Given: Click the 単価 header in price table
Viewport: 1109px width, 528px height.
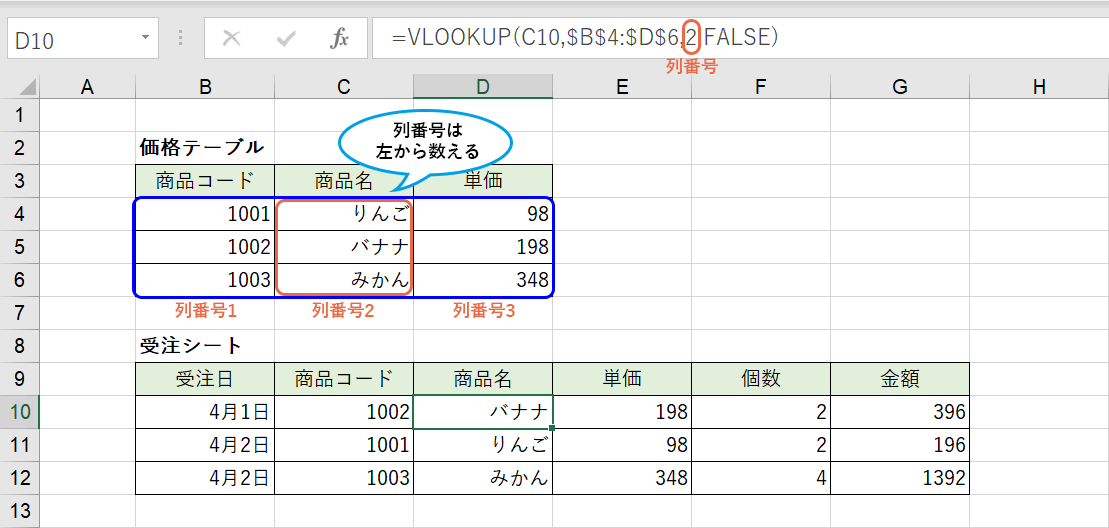Looking at the screenshot, I should pyautogui.click(x=483, y=181).
